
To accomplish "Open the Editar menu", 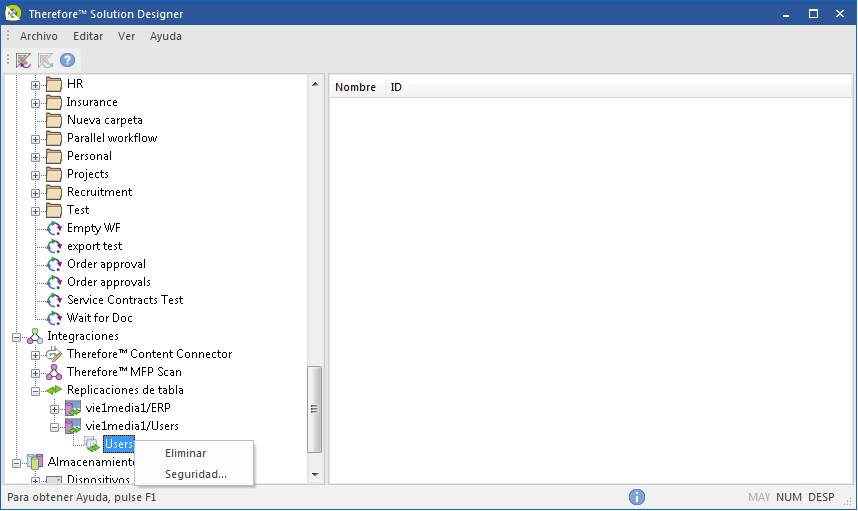I will (88, 36).
